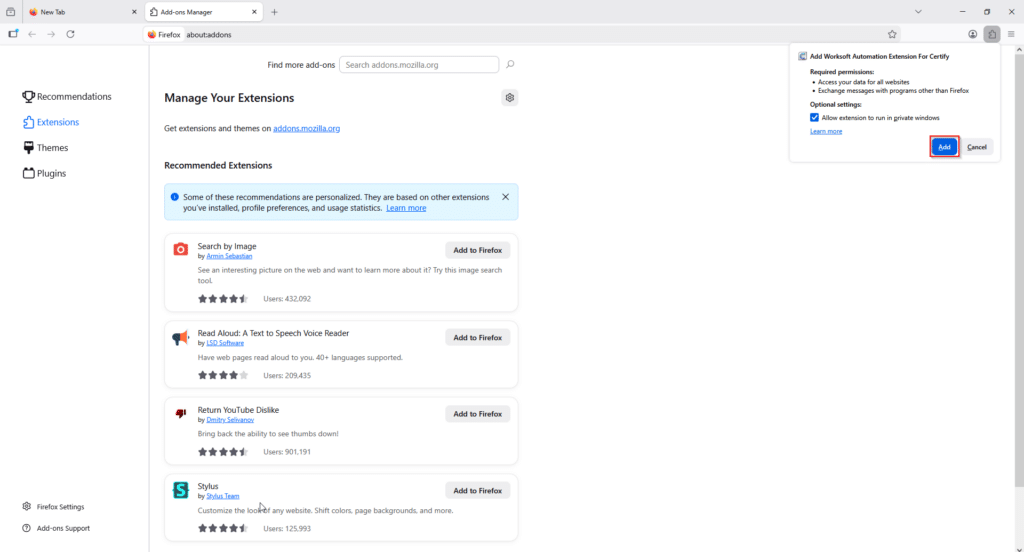This screenshot has width=1024, height=552.
Task: Click the Search by Image camera icon
Action: pyautogui.click(x=181, y=250)
